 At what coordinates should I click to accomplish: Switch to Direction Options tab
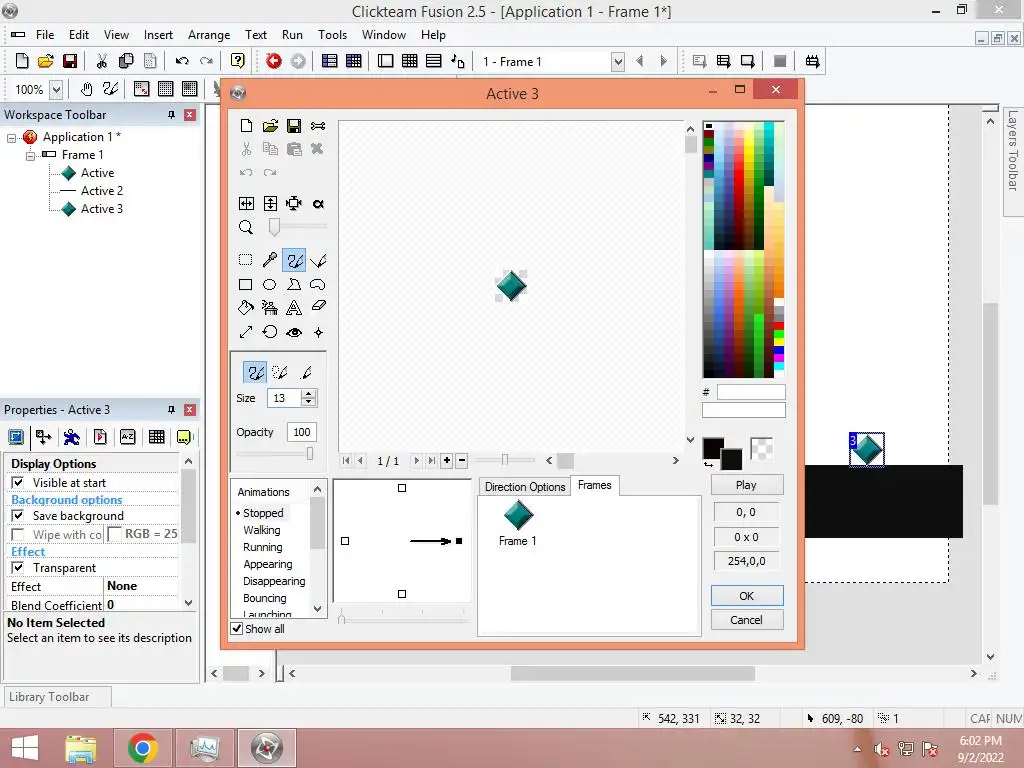(x=525, y=487)
